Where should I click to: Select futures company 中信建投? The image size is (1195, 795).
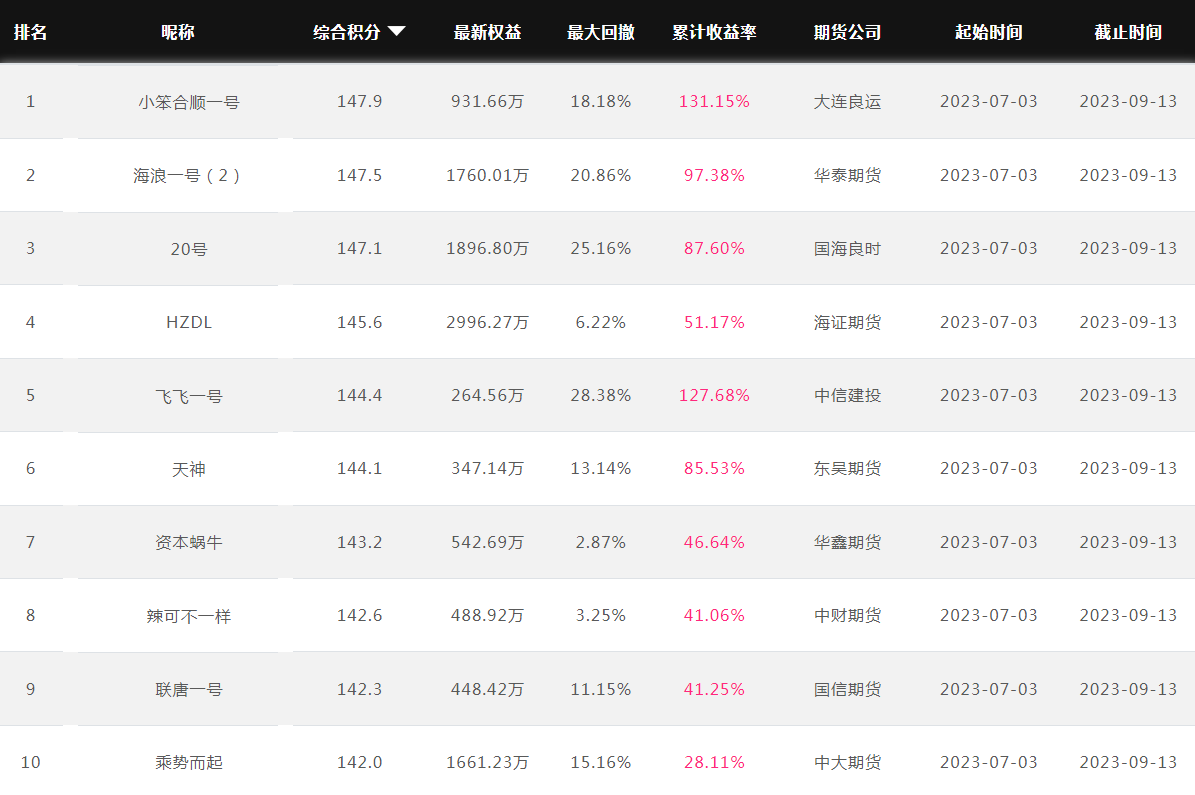tap(847, 396)
